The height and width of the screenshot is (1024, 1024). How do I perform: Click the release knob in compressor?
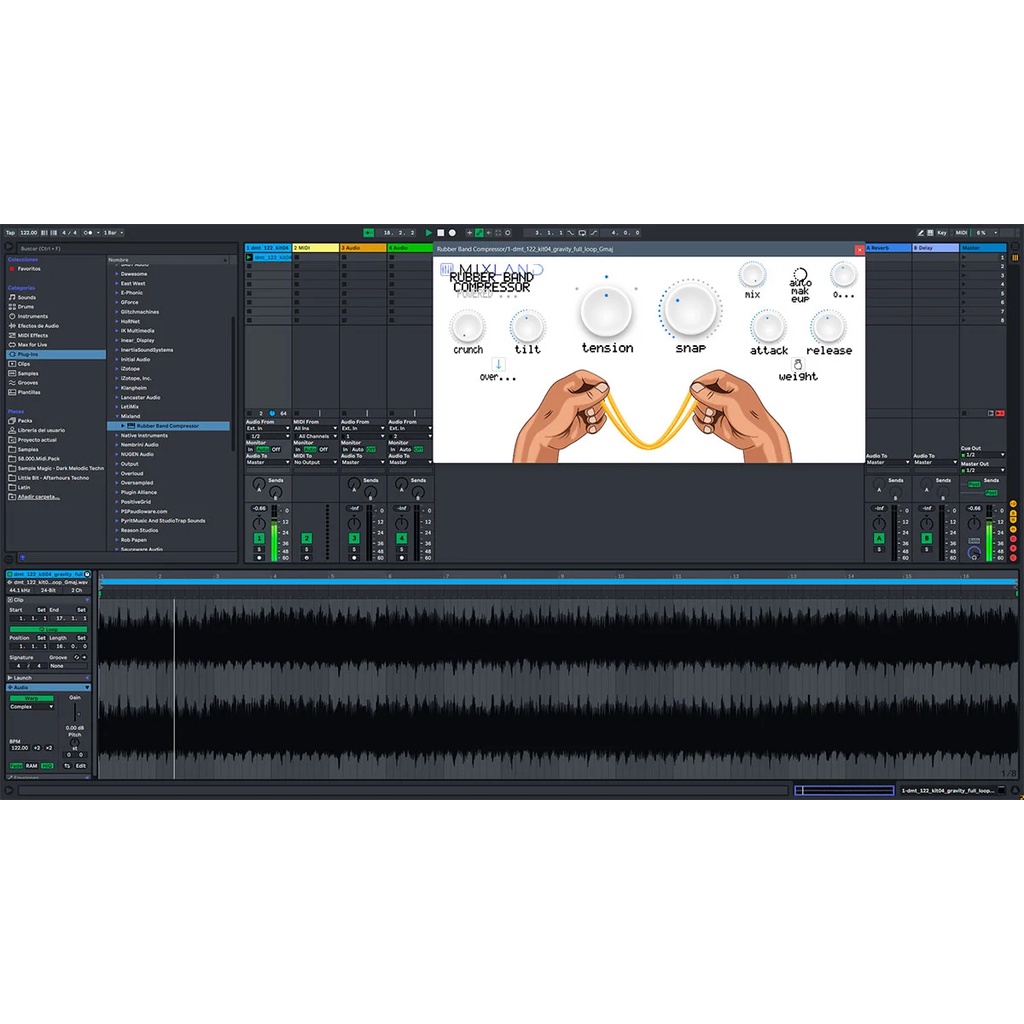(828, 327)
